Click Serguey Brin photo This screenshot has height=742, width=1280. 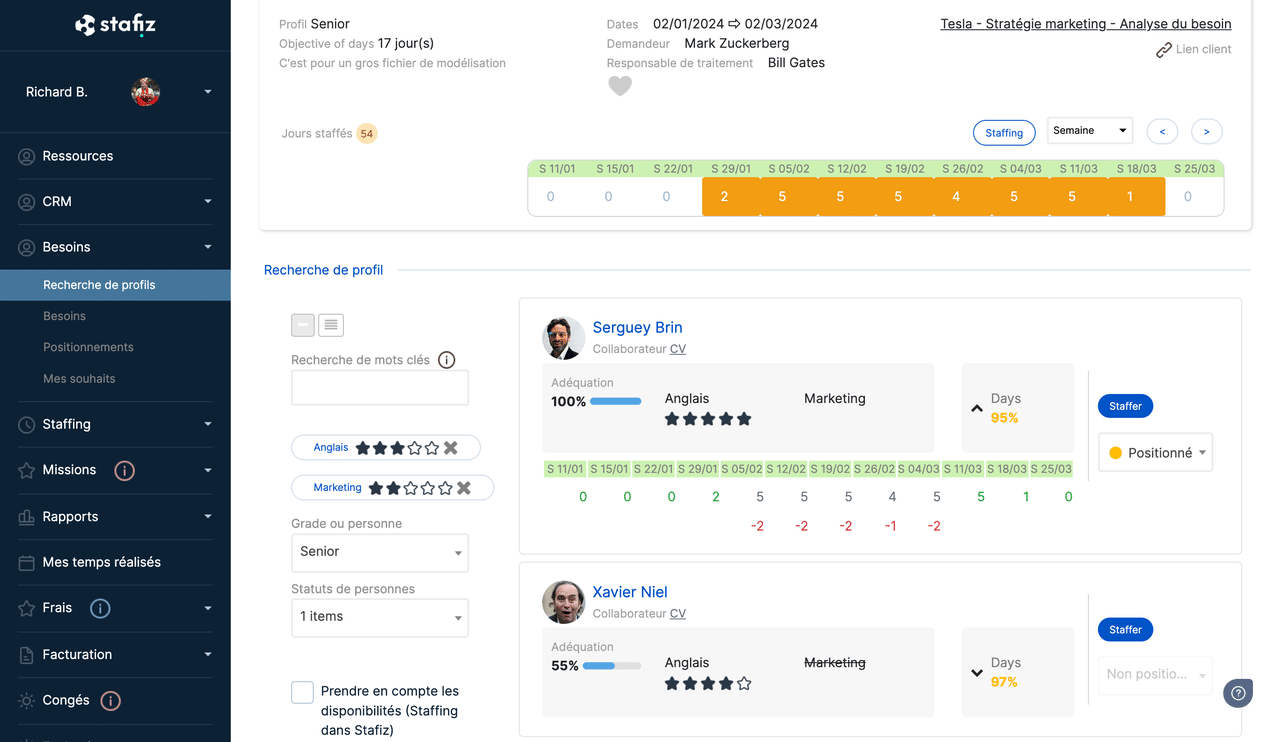[x=564, y=338]
